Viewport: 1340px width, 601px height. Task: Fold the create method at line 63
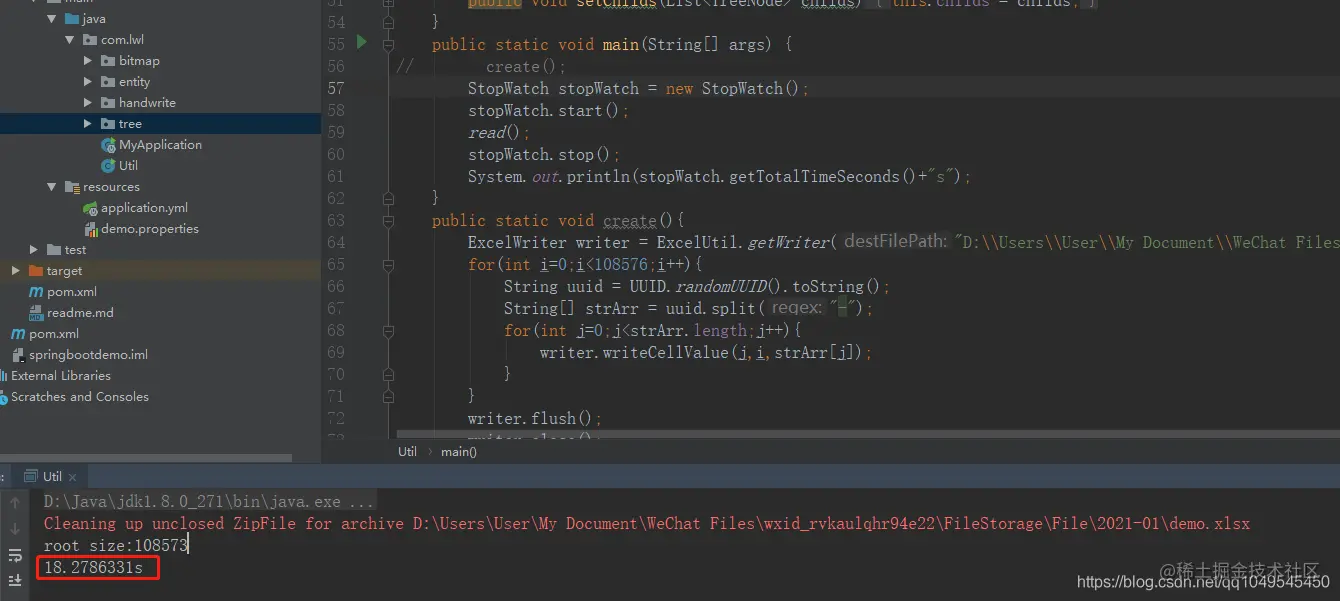click(x=388, y=220)
